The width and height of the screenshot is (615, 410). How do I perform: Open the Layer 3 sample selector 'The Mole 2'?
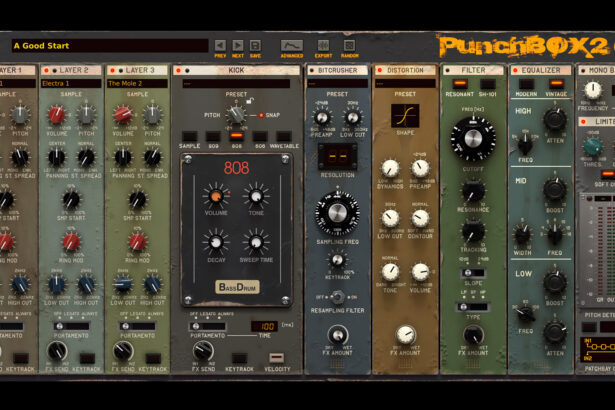(137, 84)
